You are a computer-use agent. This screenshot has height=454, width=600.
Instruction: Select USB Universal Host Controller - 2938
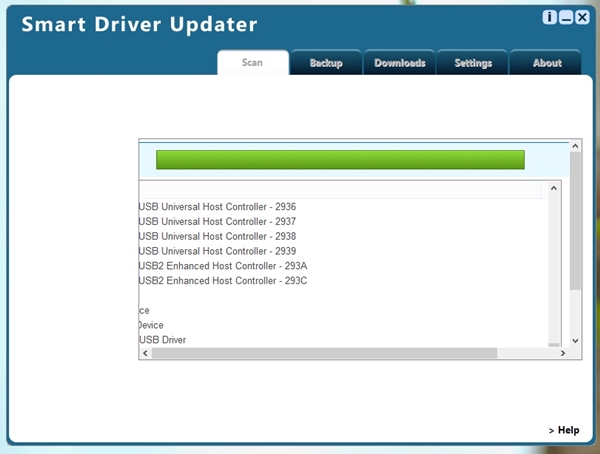pyautogui.click(x=217, y=236)
